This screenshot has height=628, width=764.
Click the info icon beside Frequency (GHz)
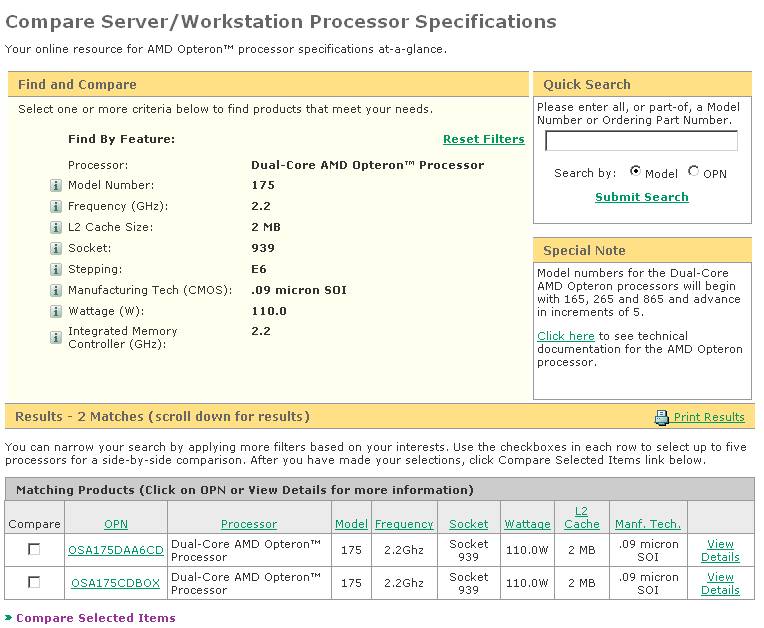pos(56,207)
